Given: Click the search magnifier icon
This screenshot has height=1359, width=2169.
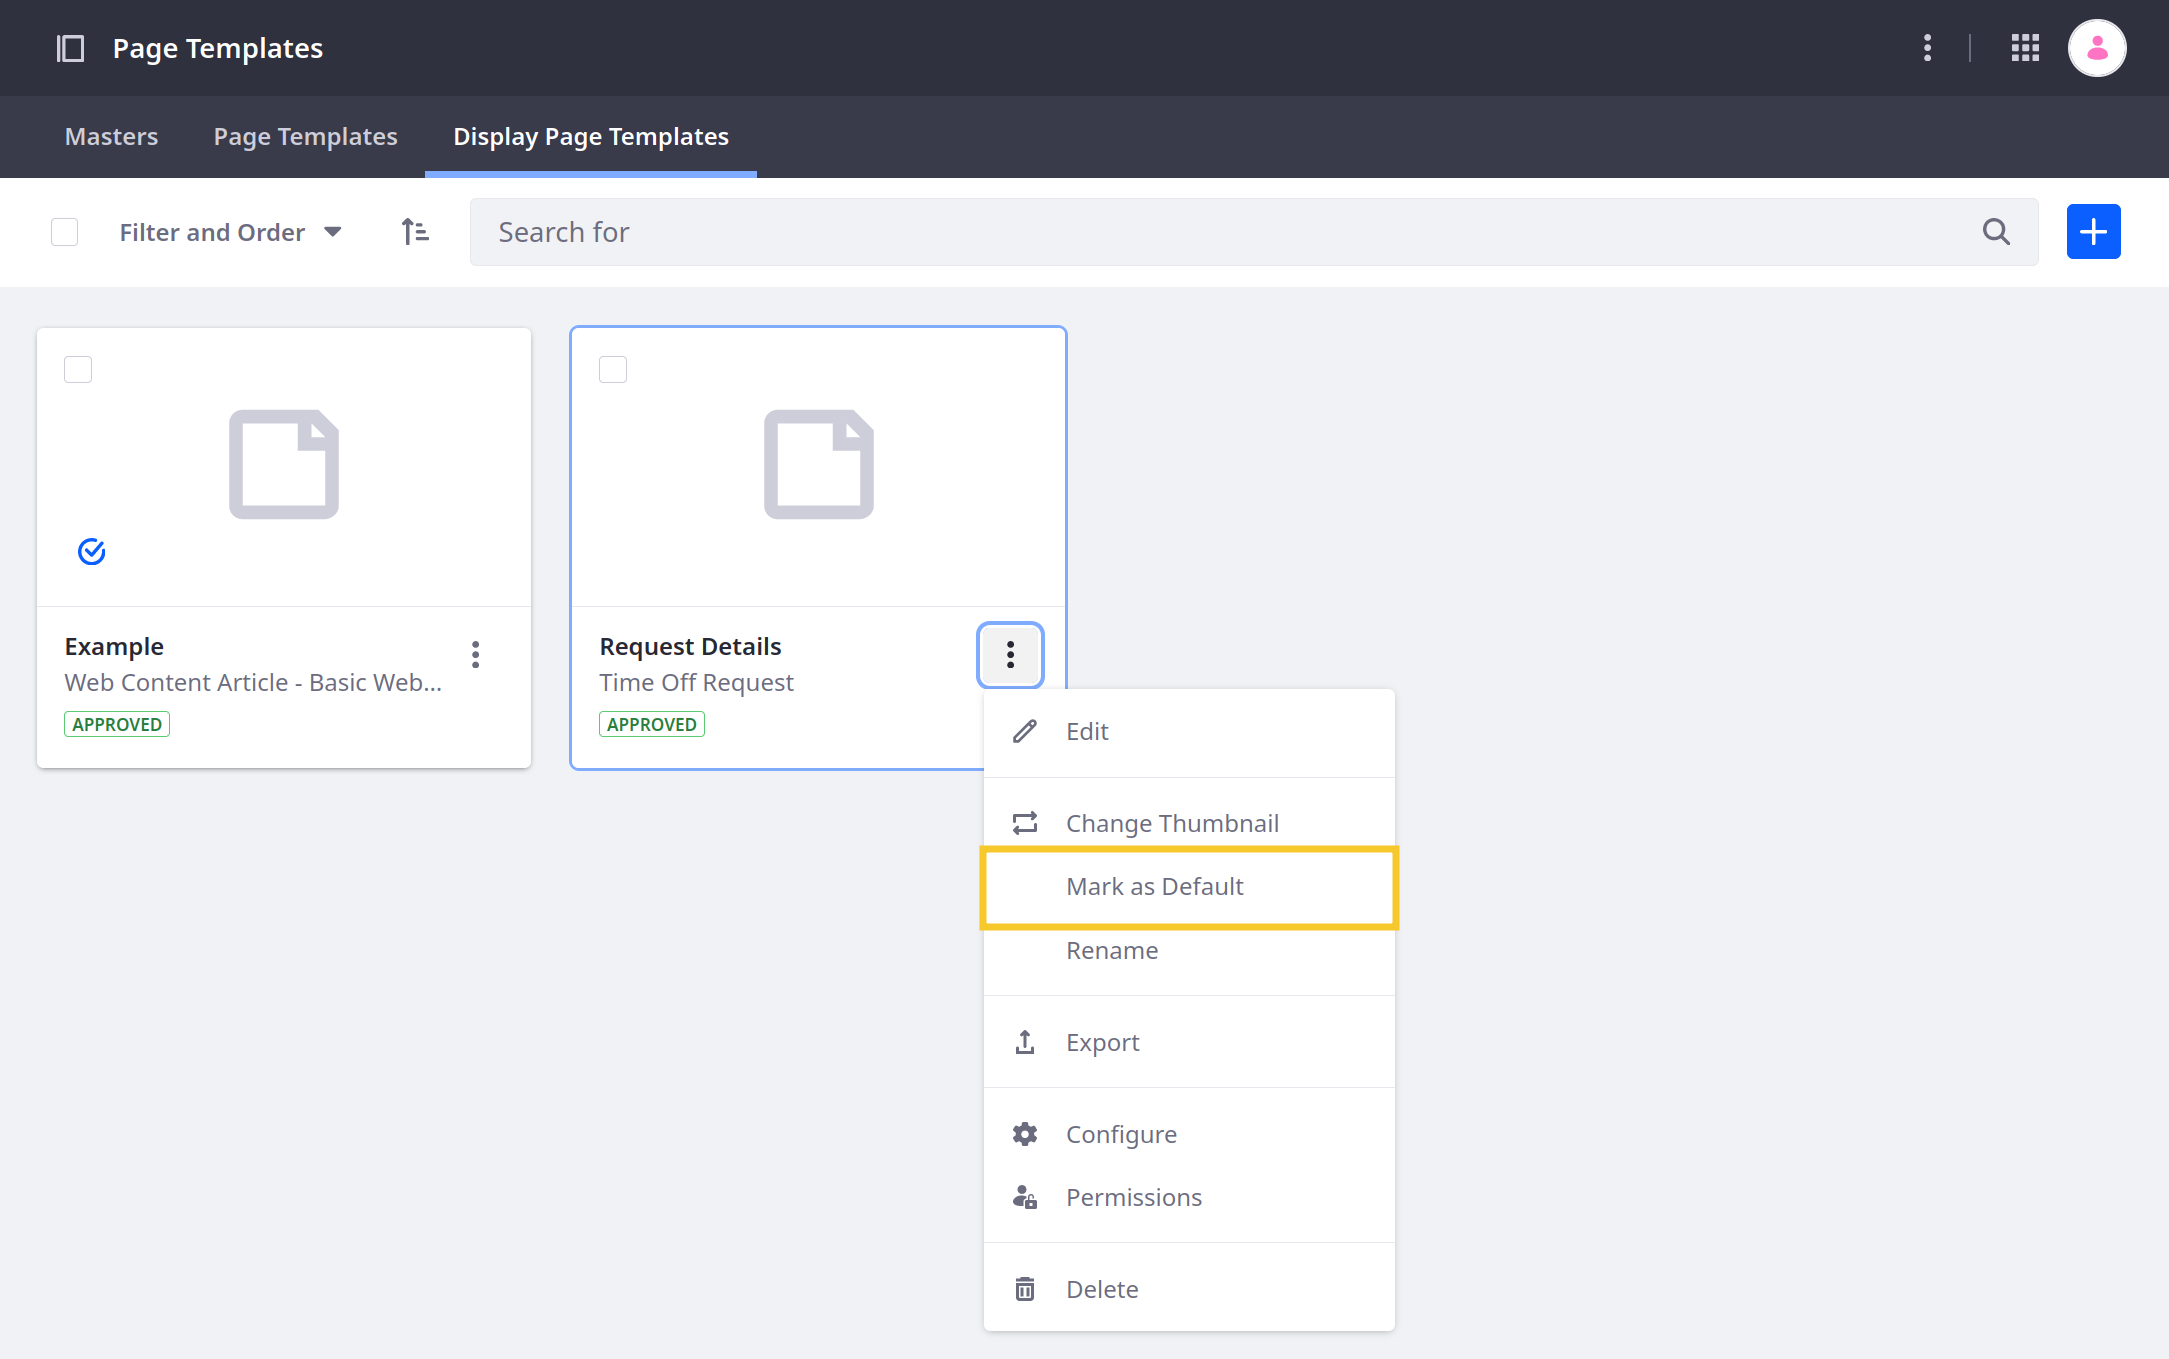Looking at the screenshot, I should [x=1996, y=232].
